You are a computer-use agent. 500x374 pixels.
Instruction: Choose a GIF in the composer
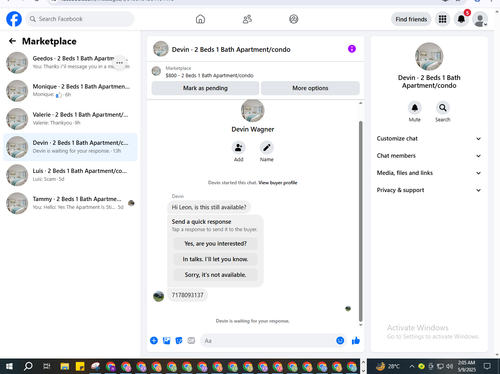tap(191, 340)
